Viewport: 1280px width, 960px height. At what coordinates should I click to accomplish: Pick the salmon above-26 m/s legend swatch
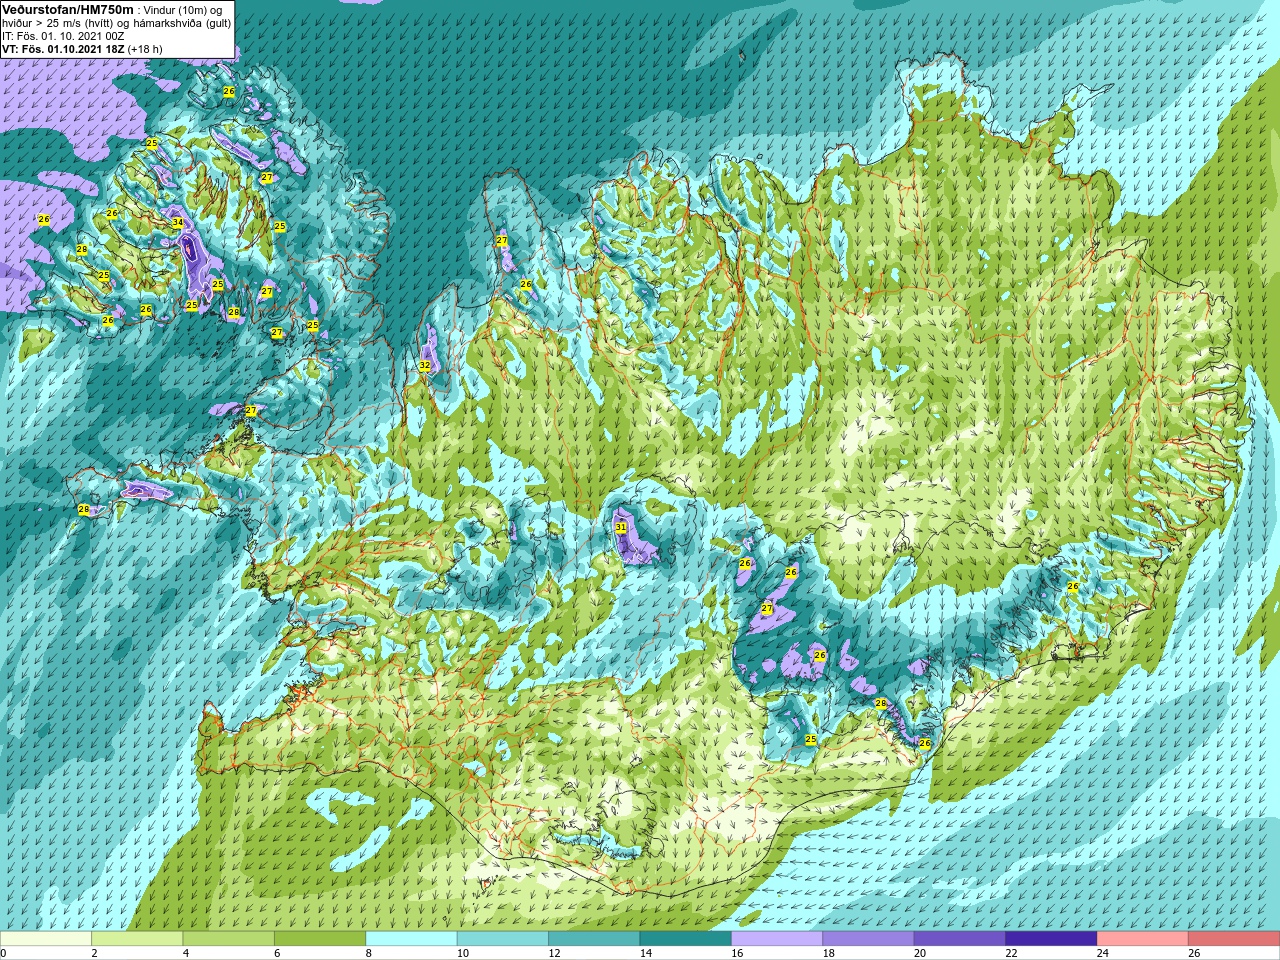point(1234,939)
